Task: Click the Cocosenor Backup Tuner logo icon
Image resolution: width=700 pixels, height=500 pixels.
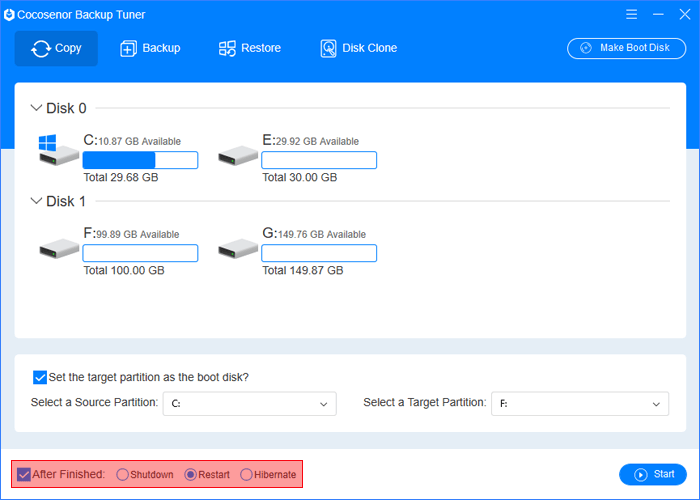Action: (x=9, y=15)
